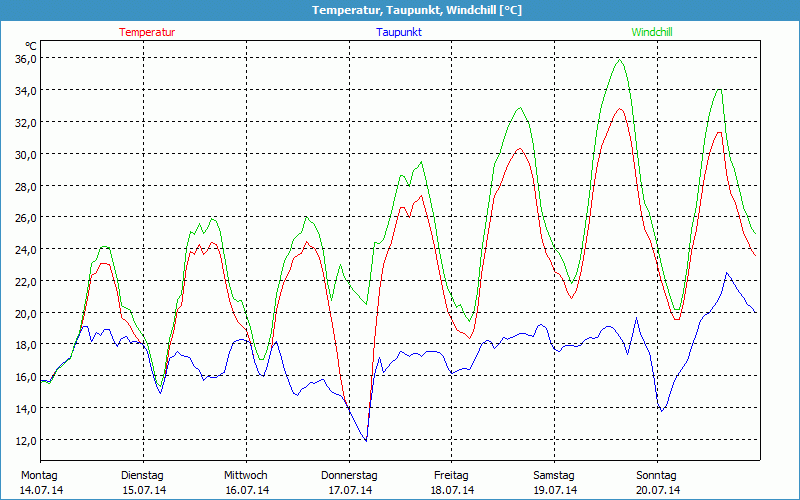
Task: Click the chart title bar text
Action: 417,10
